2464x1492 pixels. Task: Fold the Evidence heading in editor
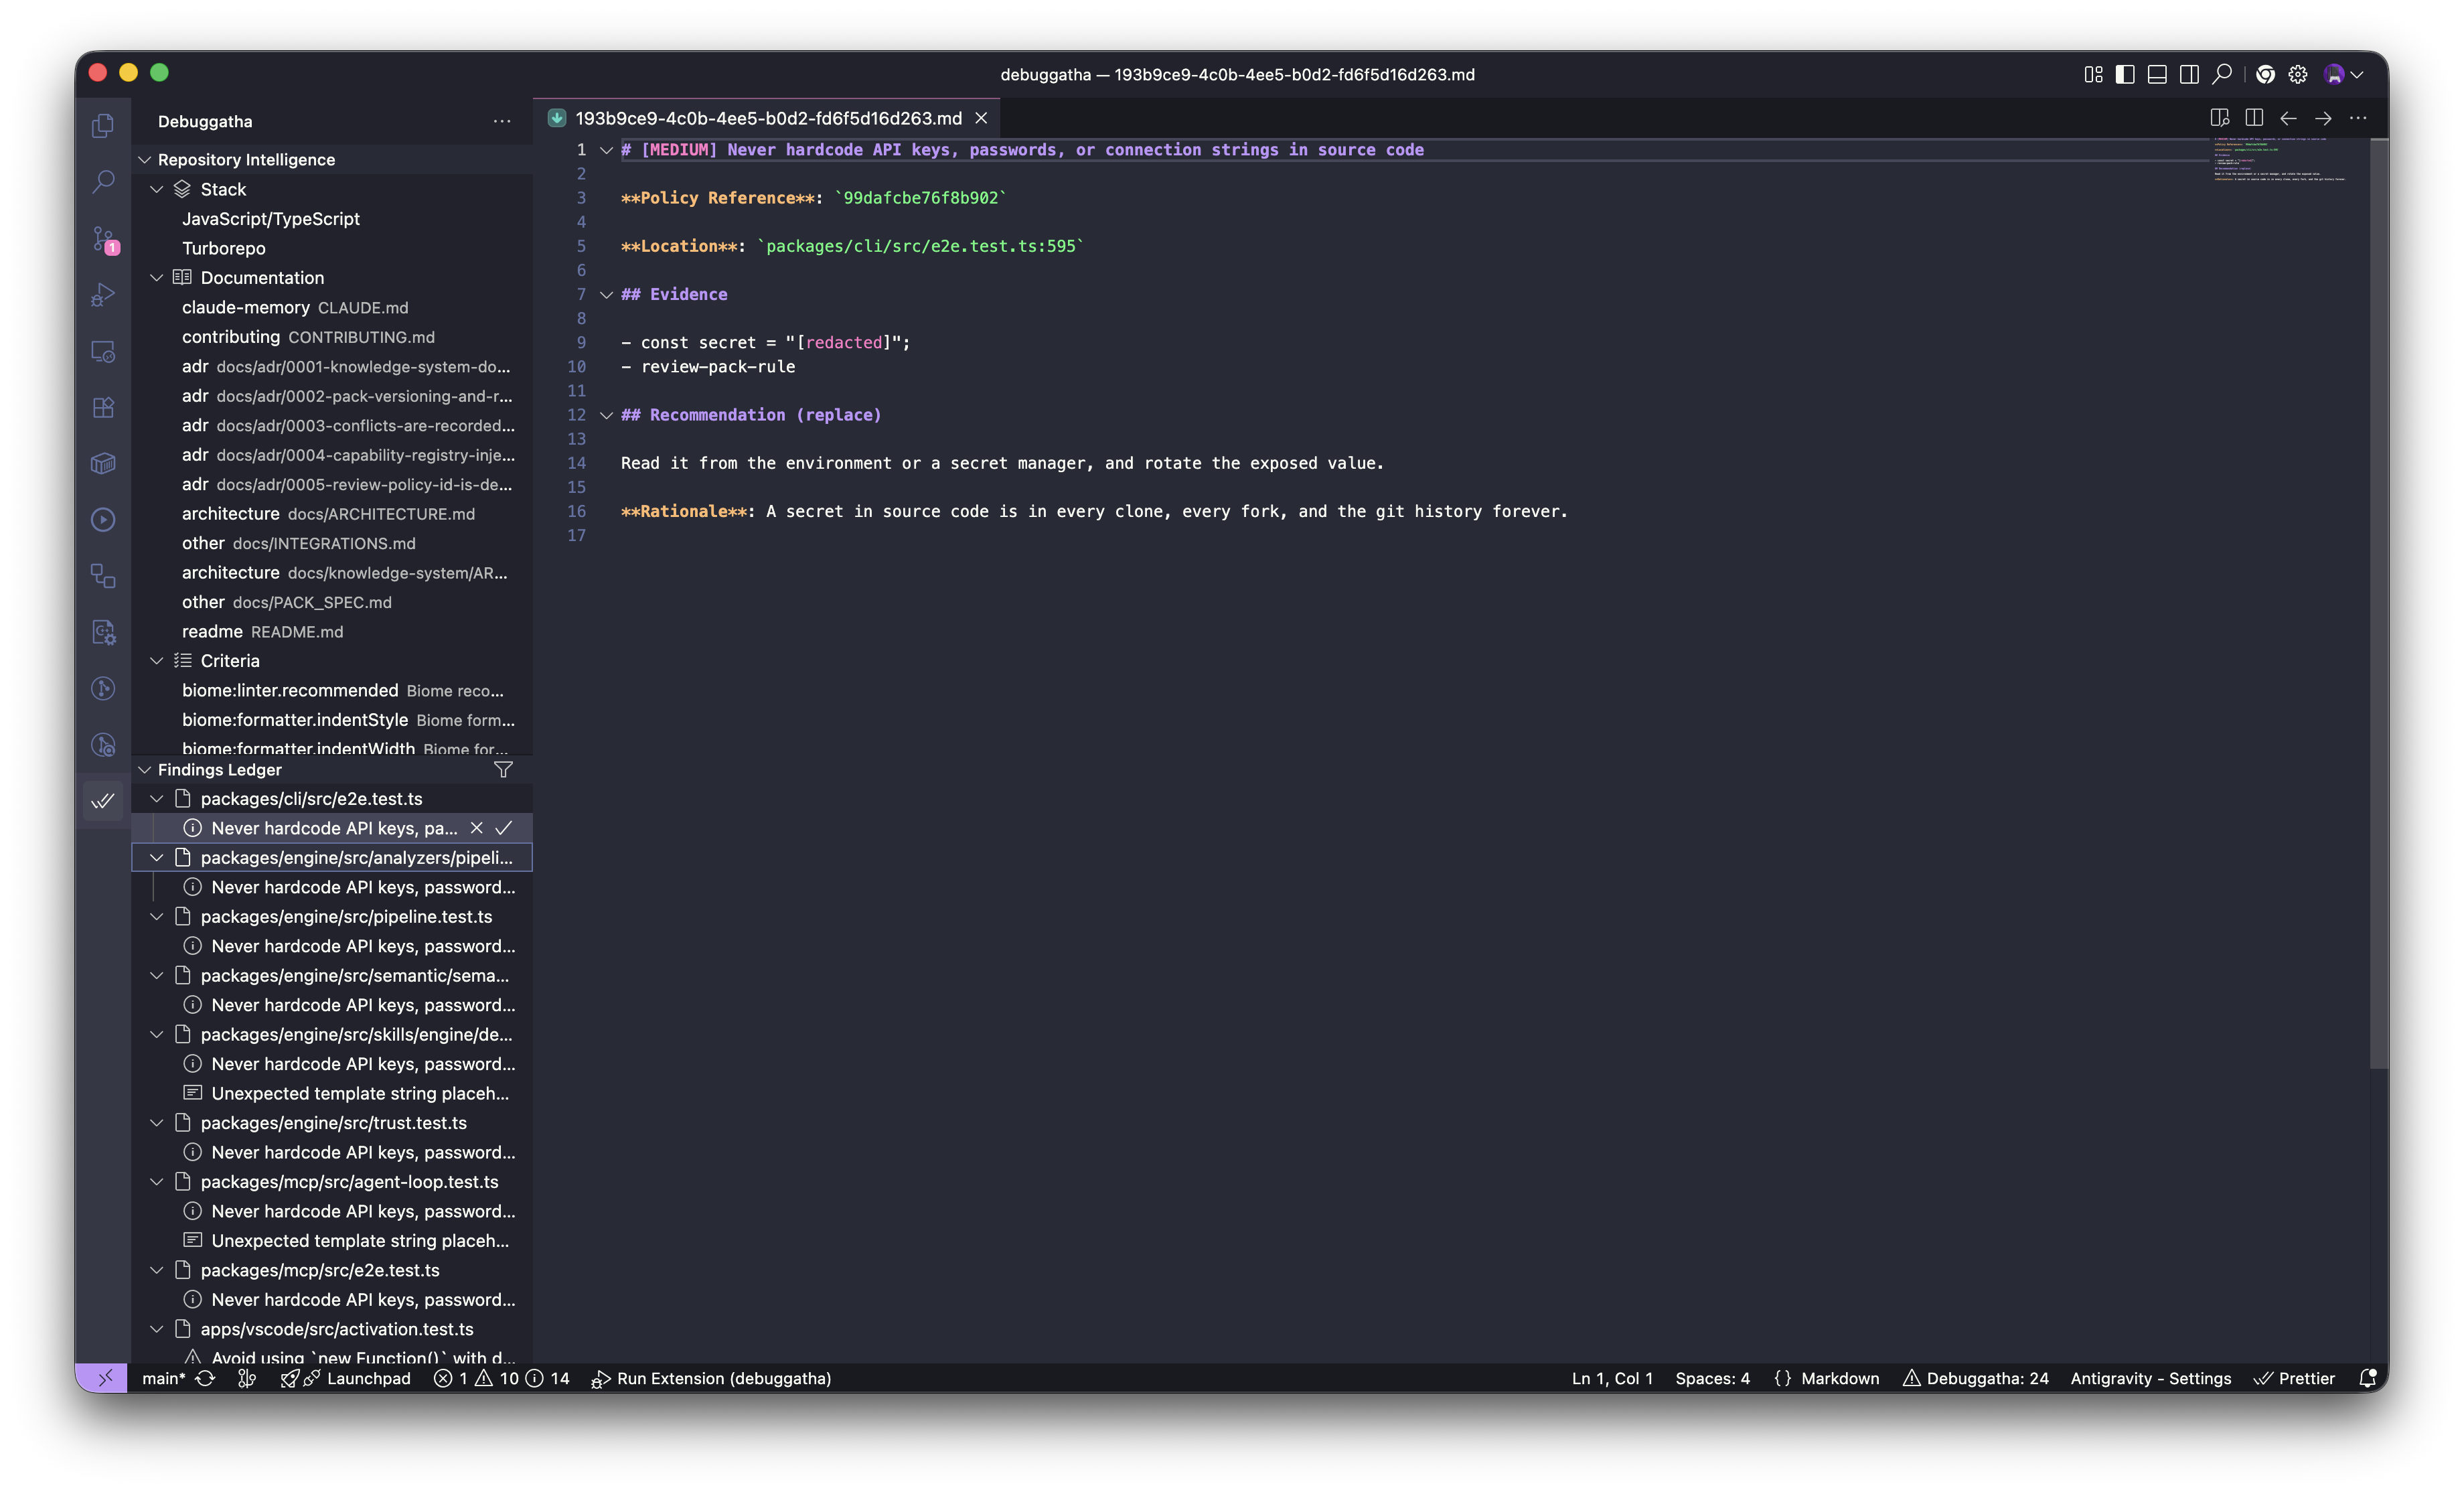[606, 294]
